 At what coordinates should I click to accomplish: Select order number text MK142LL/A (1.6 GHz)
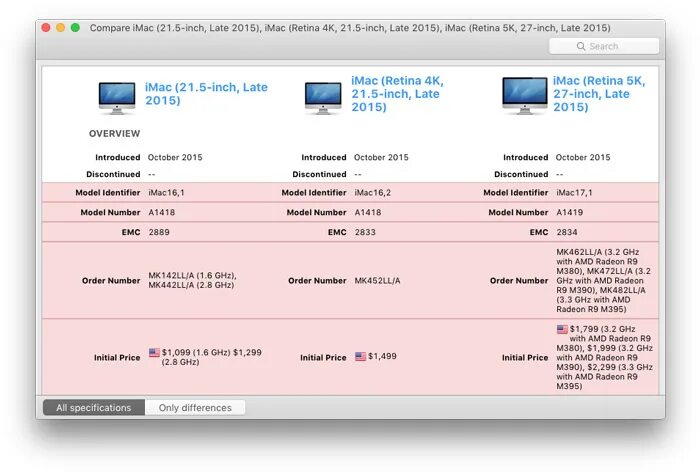[192, 276]
